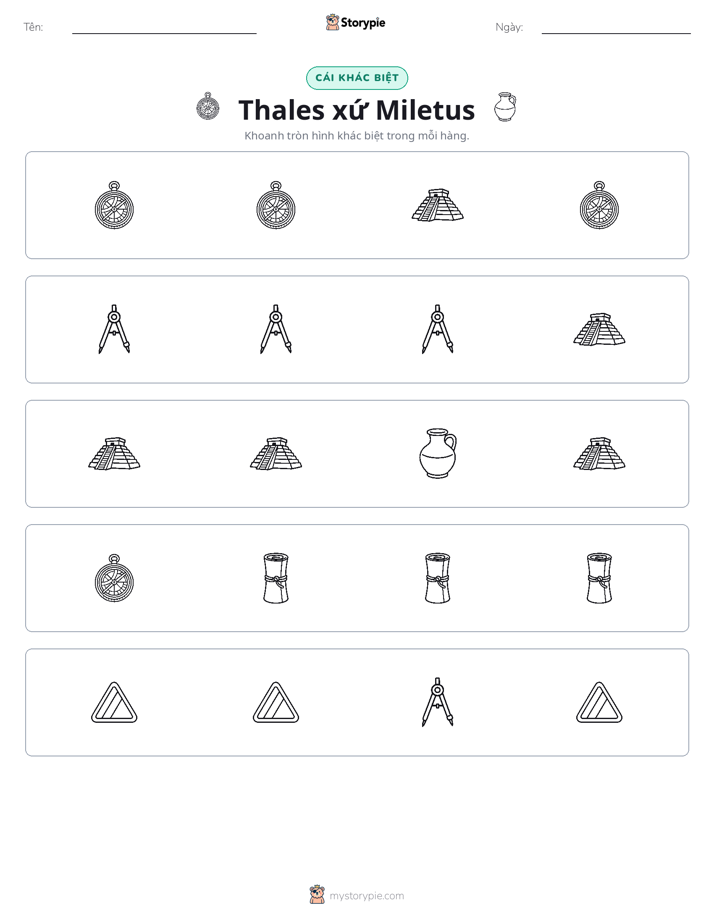Click the first drawing compass in row two
The image size is (714, 924).
click(114, 329)
